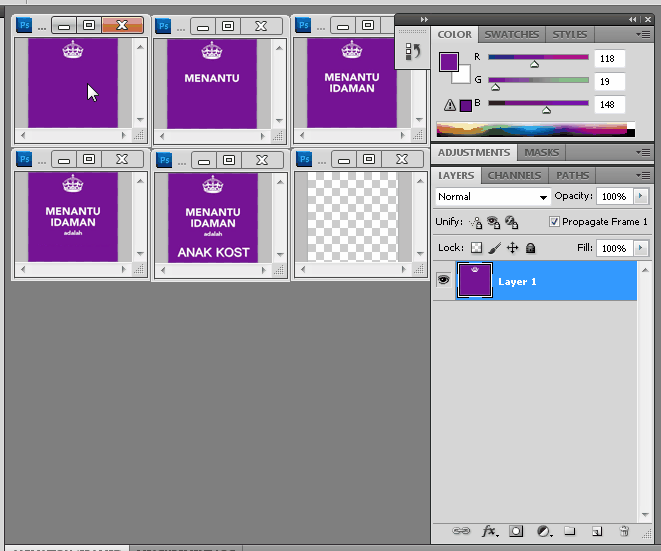Lock all layer attributes
Screen dimensions: 661x551
pyautogui.click(x=530, y=248)
